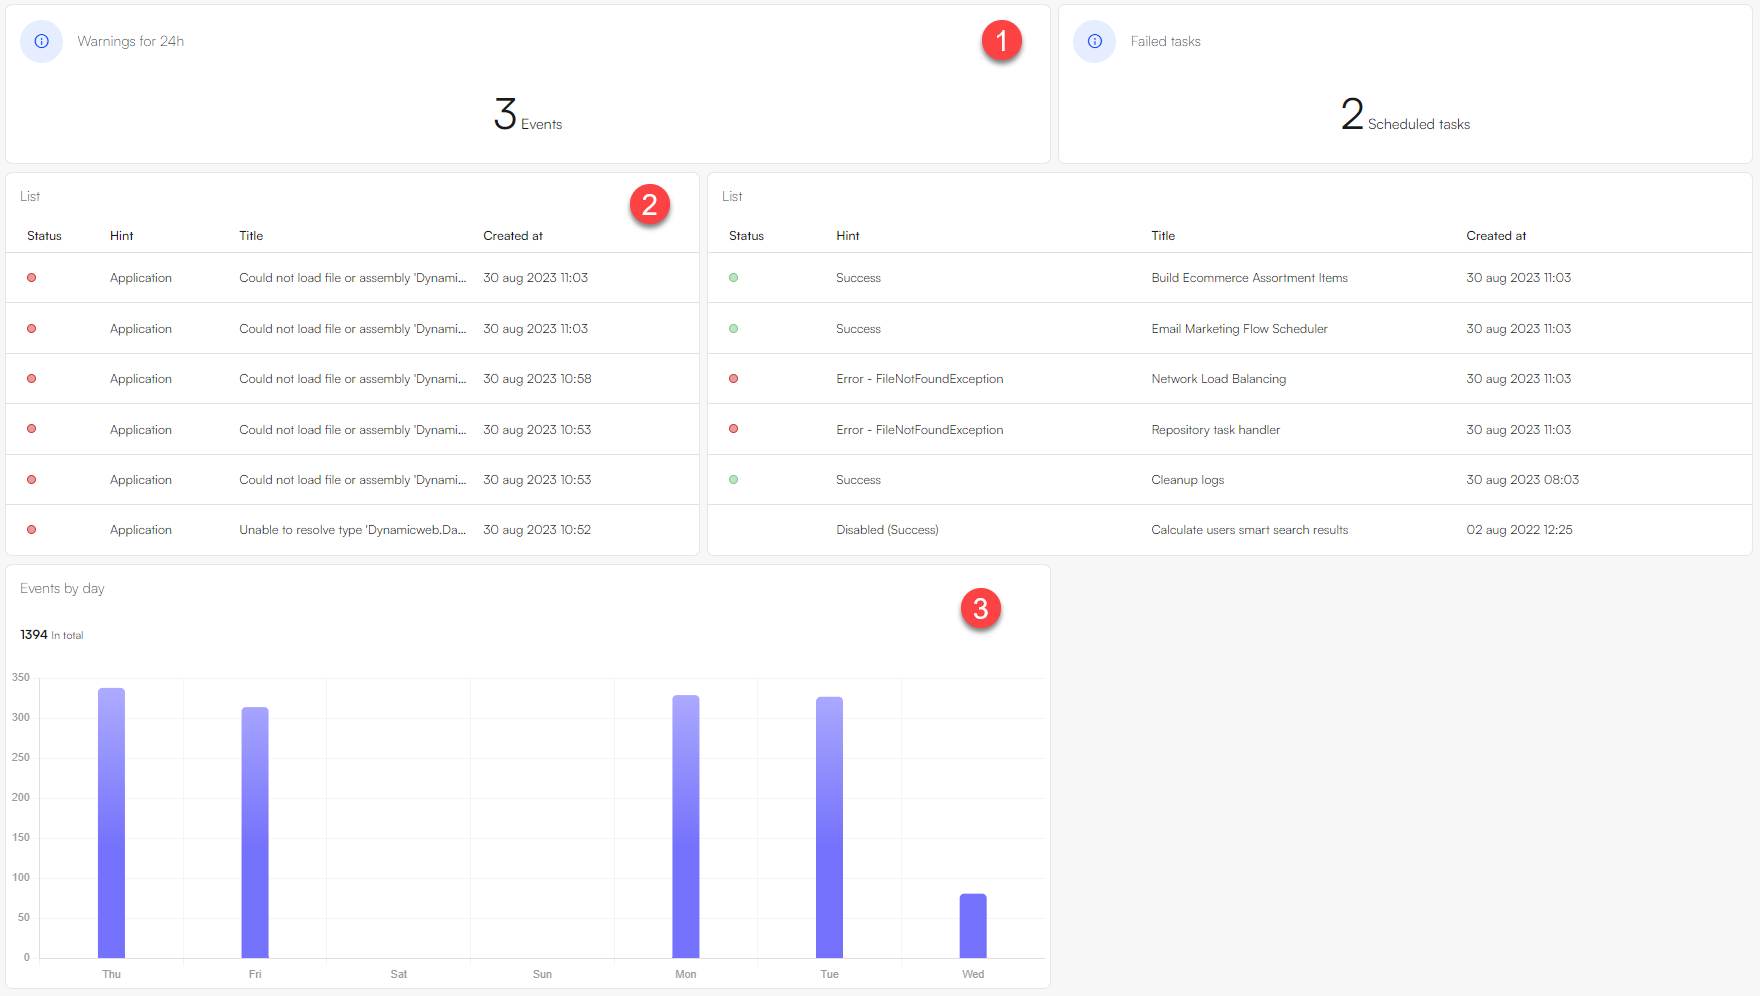Click red status dot for 10:58 event row
The height and width of the screenshot is (996, 1760).
tap(31, 378)
